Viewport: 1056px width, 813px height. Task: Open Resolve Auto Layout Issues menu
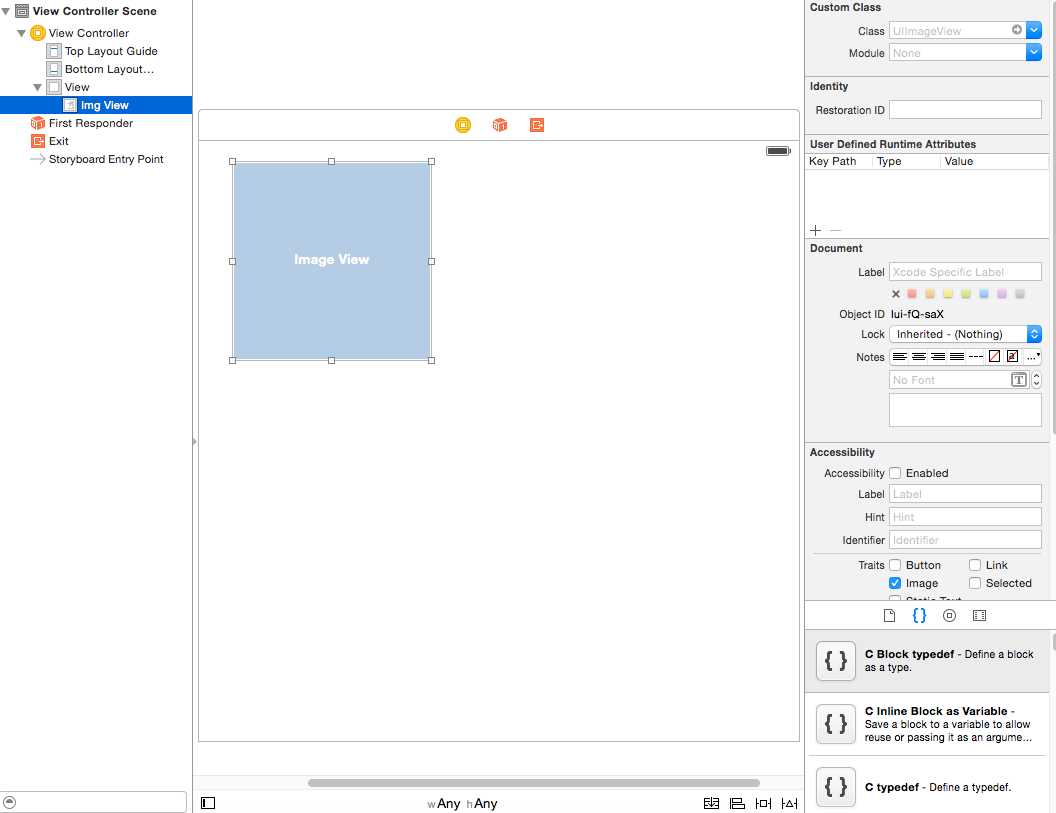[789, 803]
